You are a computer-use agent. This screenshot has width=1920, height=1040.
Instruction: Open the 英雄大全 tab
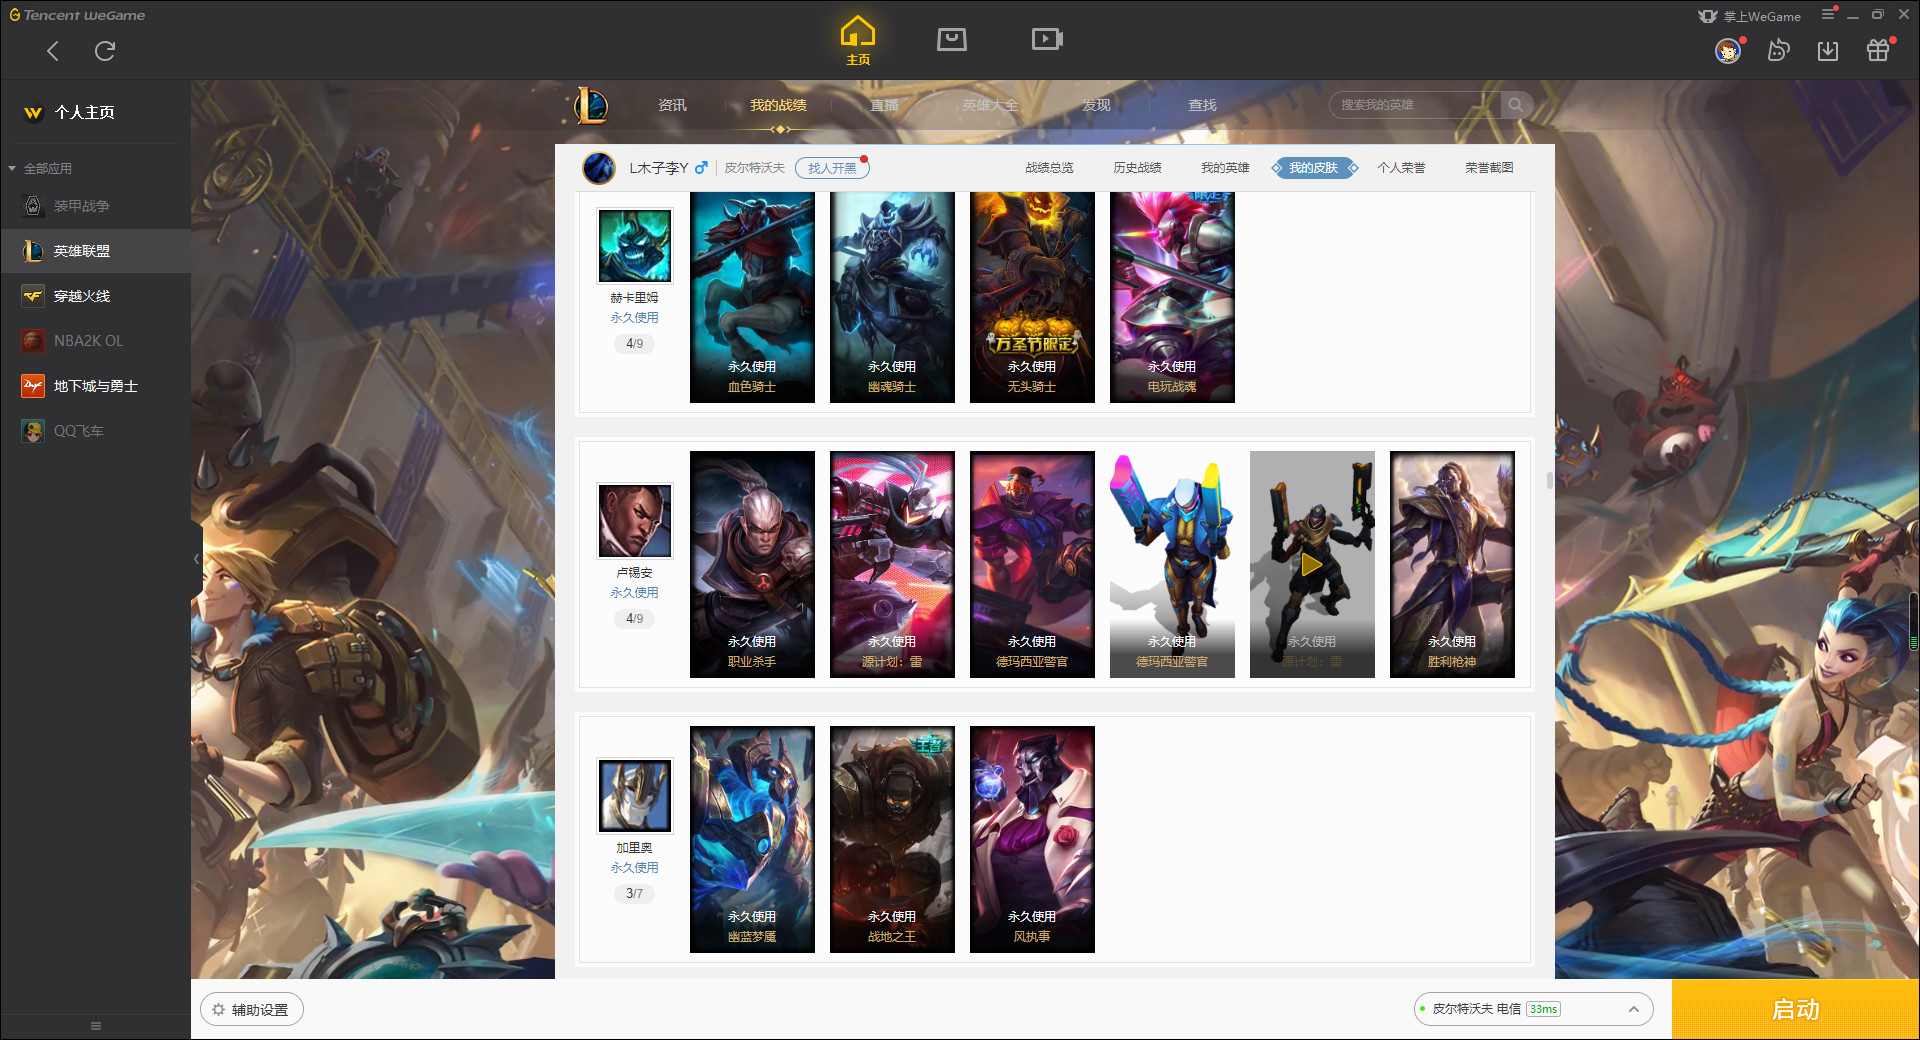(x=990, y=105)
